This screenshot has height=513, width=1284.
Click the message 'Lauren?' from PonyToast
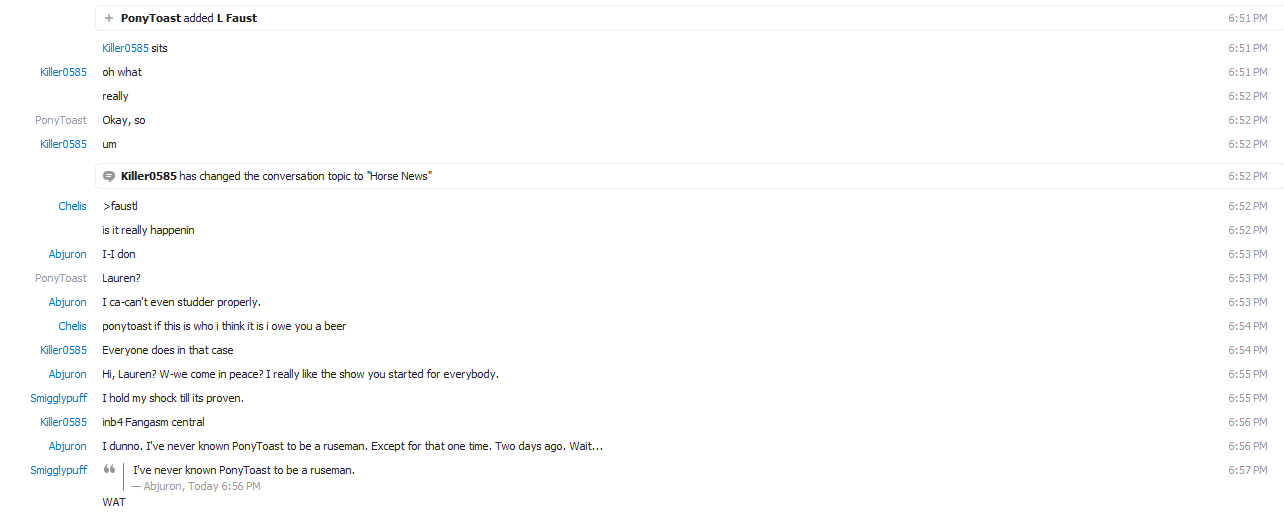(x=123, y=278)
